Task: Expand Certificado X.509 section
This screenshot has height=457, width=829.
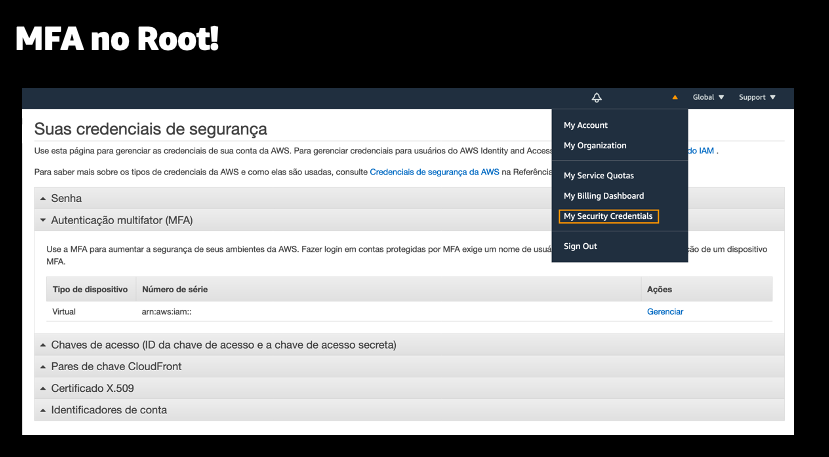Action: tap(409, 388)
